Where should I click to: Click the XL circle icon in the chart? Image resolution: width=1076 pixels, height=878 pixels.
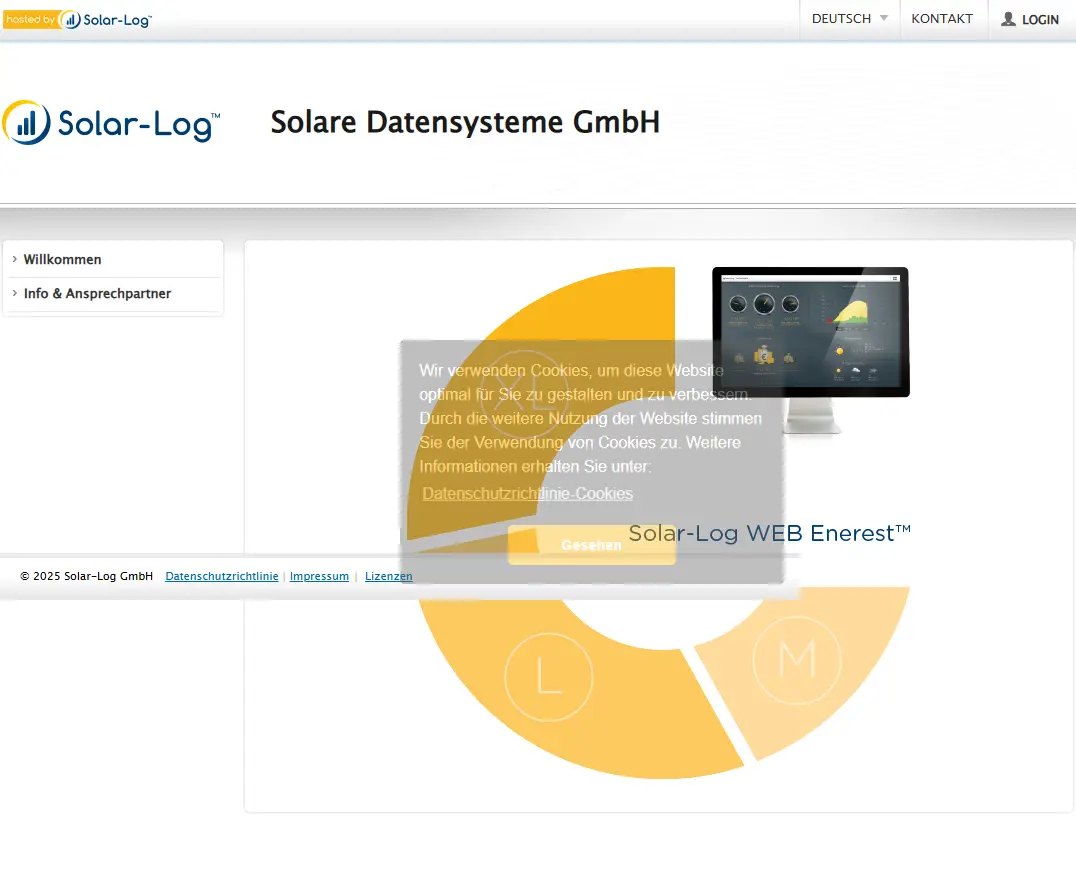click(x=526, y=395)
